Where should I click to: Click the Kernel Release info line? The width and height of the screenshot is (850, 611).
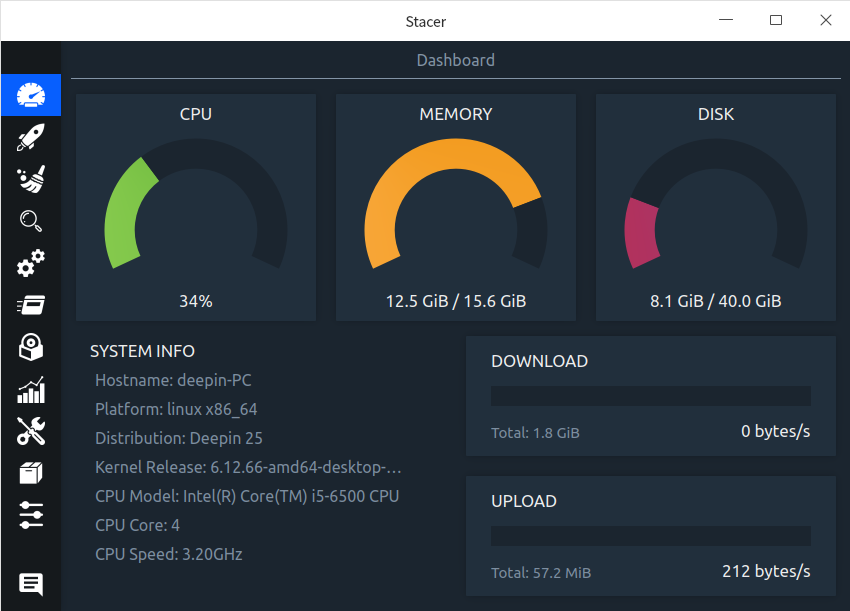click(248, 467)
